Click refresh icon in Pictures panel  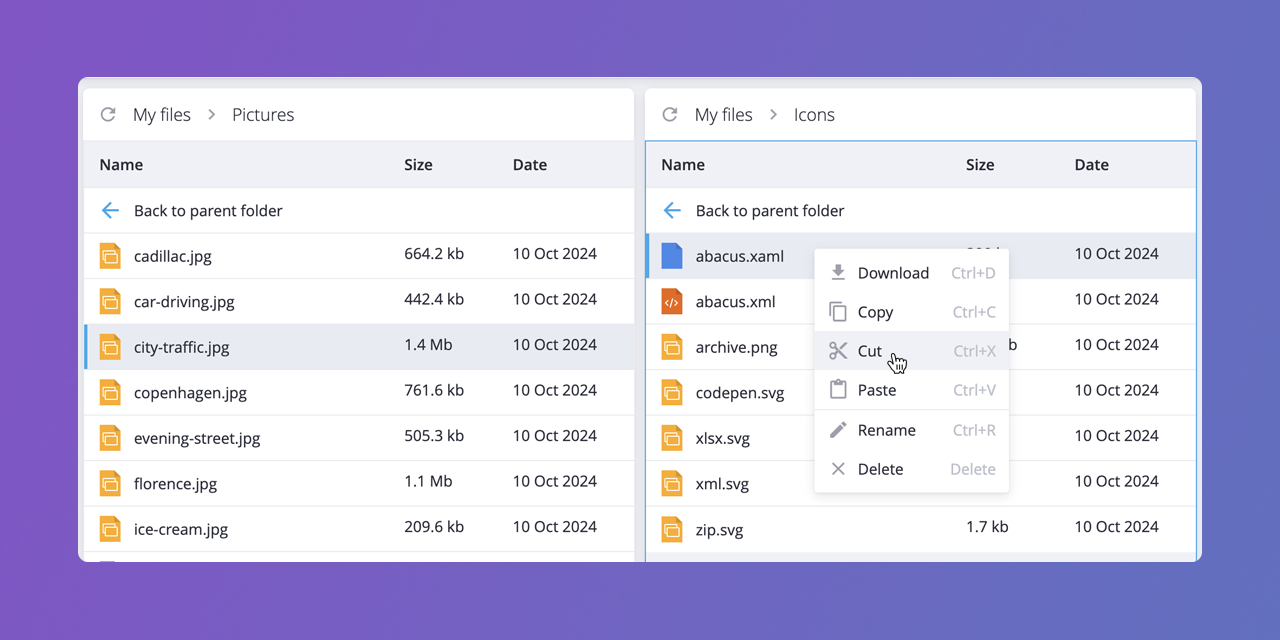coord(108,115)
